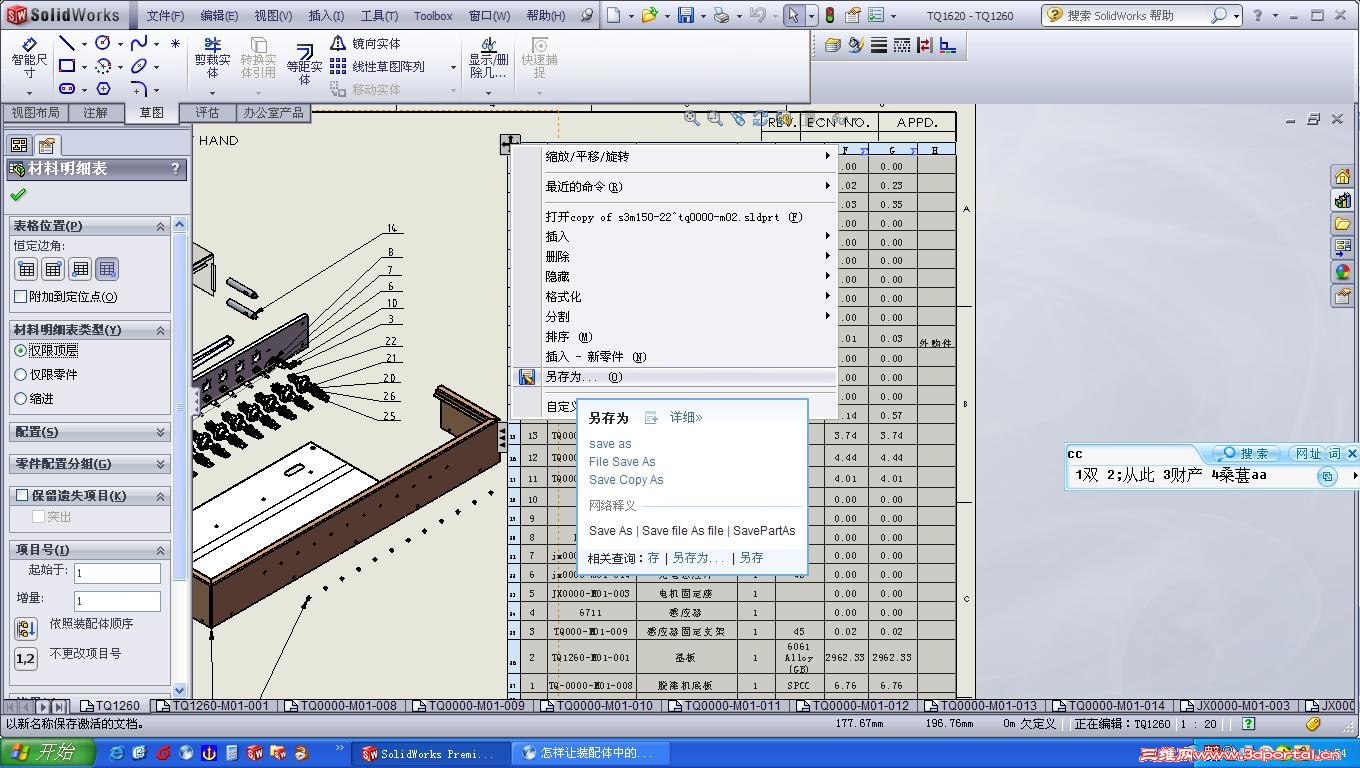The height and width of the screenshot is (768, 1360).
Task: Switch to SolidWorks Premium taskbar button
Action: [430, 753]
